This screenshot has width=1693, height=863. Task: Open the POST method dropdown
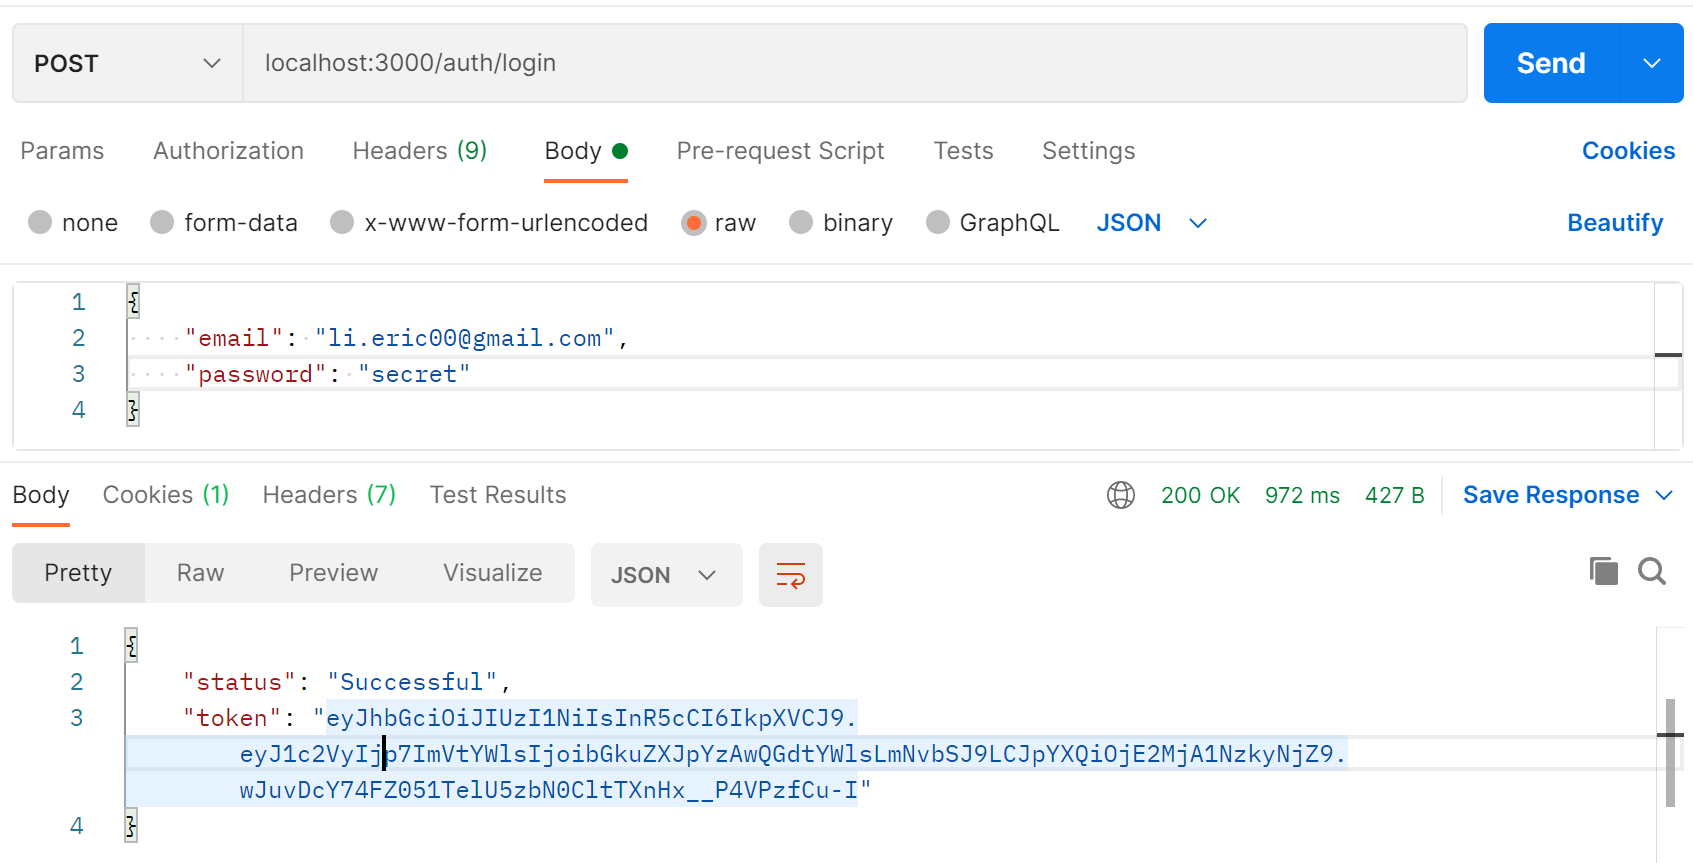pyautogui.click(x=128, y=63)
